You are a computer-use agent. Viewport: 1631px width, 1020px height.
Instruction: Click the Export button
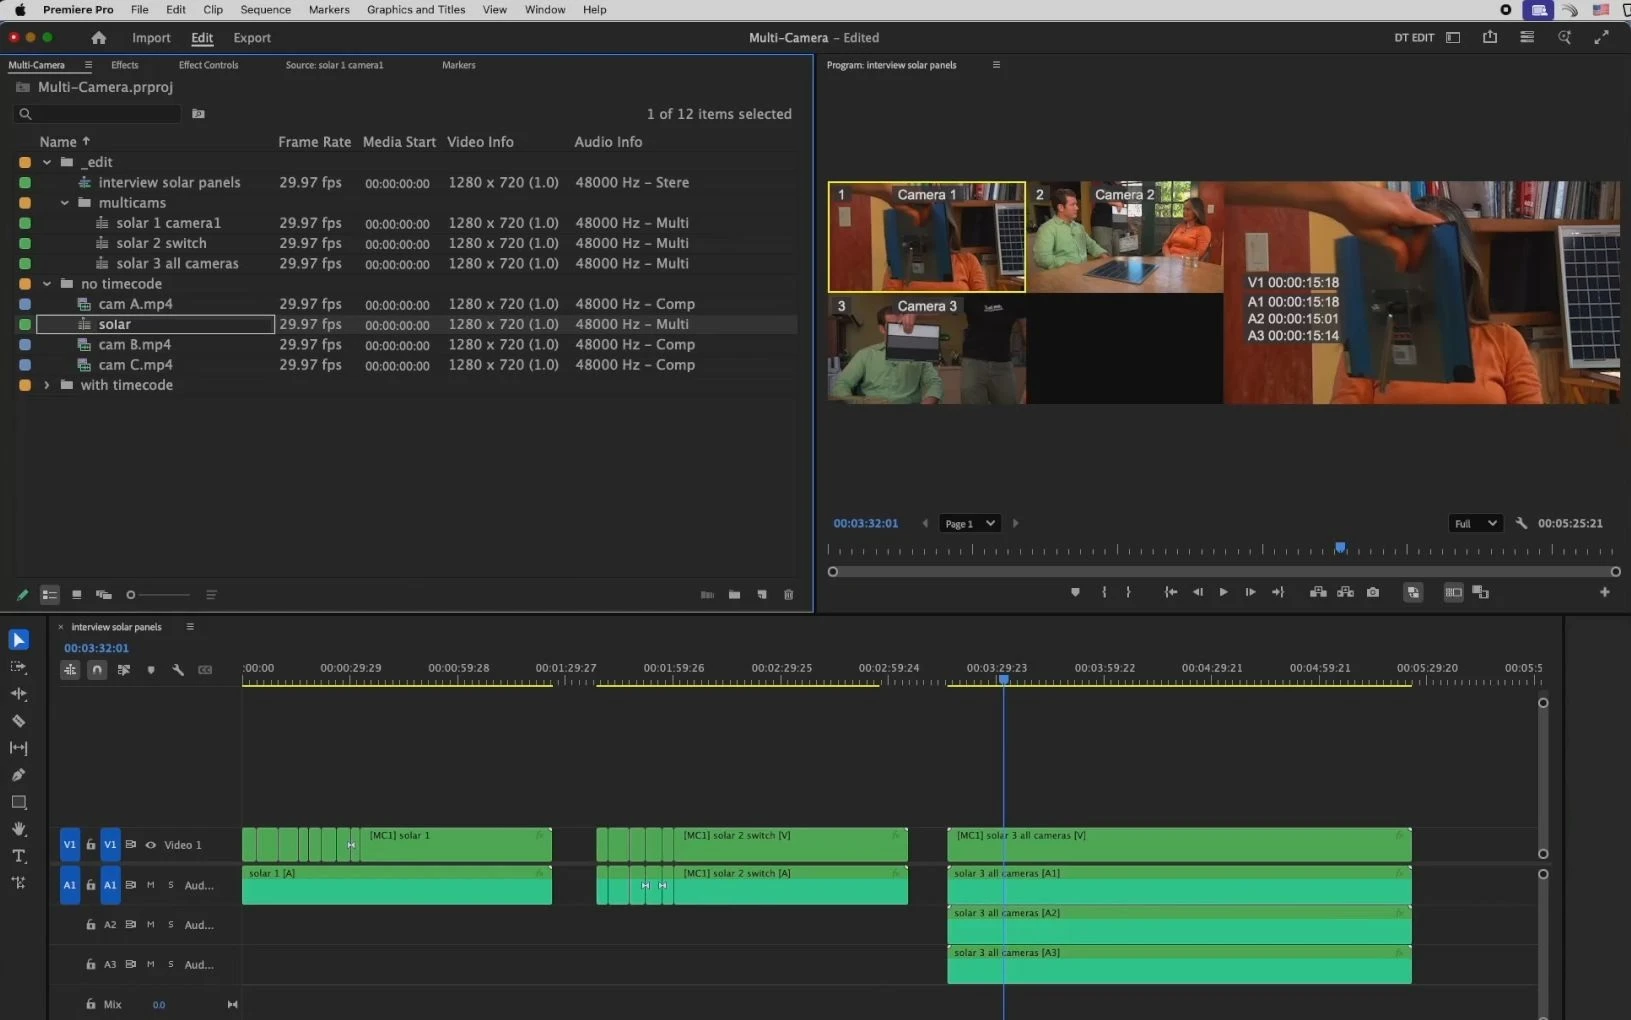coord(252,38)
